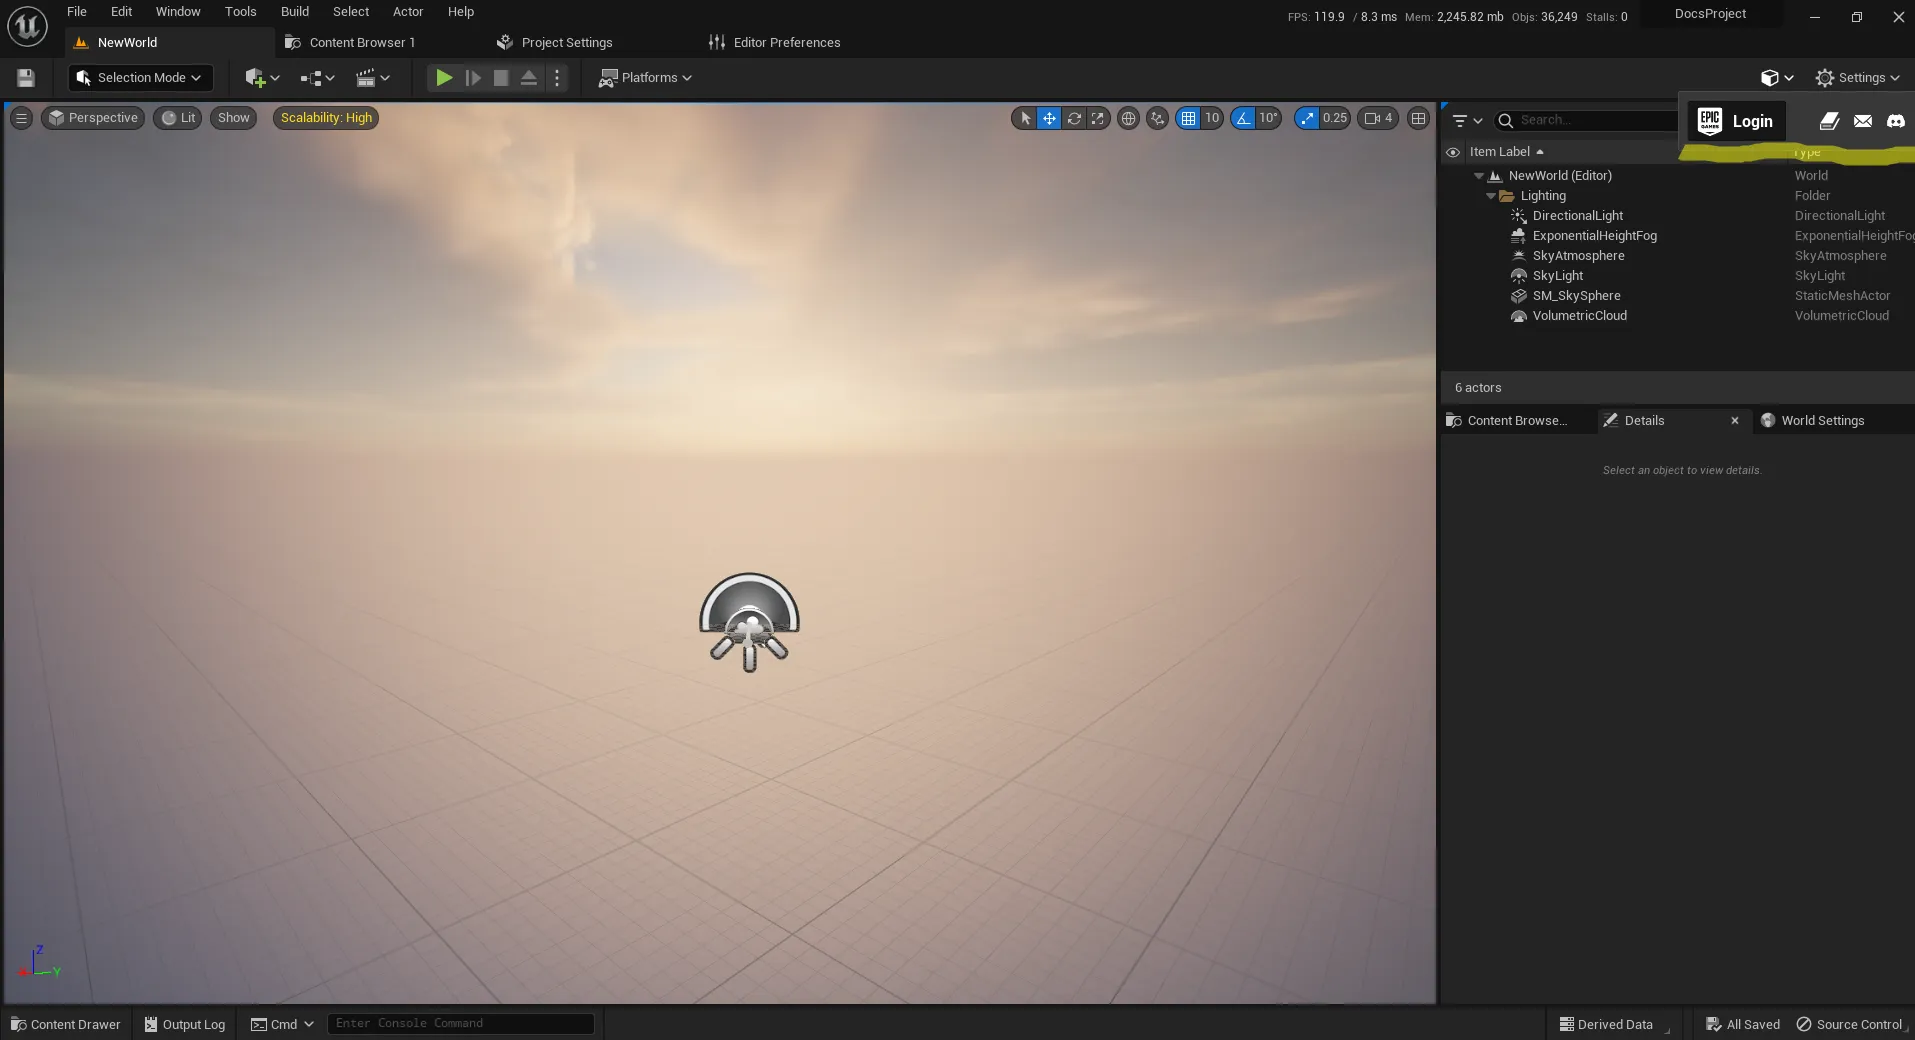
Task: Collapse the Lighting folder in Outliner
Action: point(1490,196)
